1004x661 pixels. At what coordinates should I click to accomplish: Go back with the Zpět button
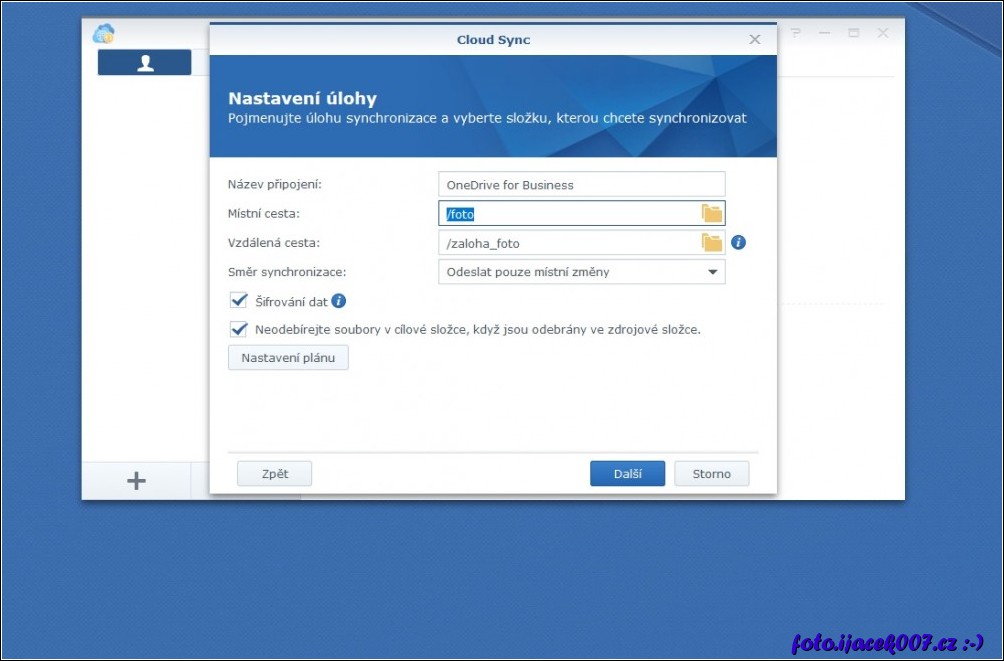274,474
